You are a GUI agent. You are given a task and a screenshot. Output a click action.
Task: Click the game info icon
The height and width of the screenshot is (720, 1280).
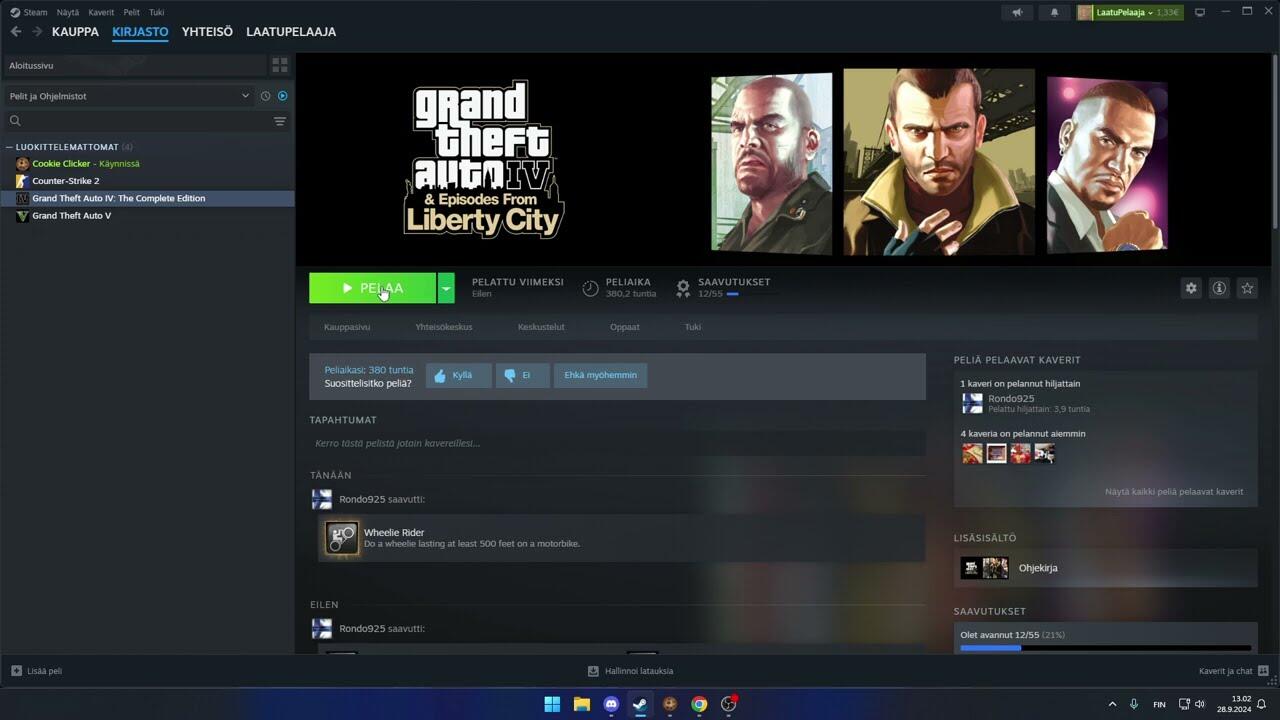click(x=1219, y=288)
